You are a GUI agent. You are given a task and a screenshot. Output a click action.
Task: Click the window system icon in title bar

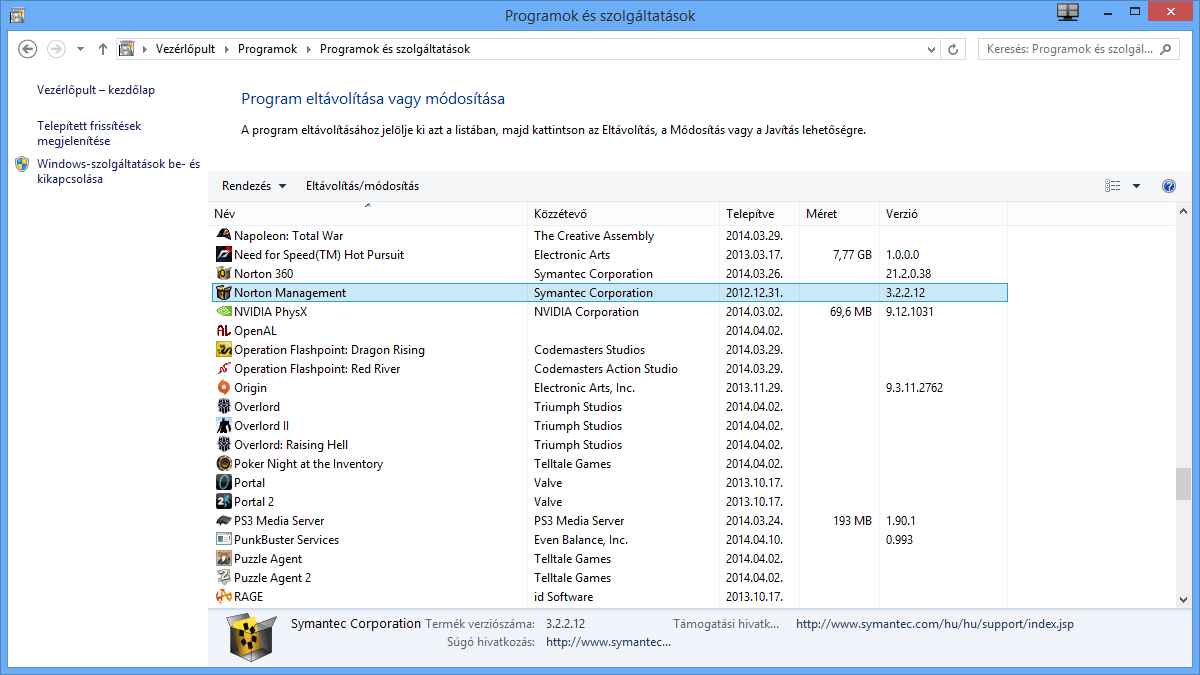16,14
